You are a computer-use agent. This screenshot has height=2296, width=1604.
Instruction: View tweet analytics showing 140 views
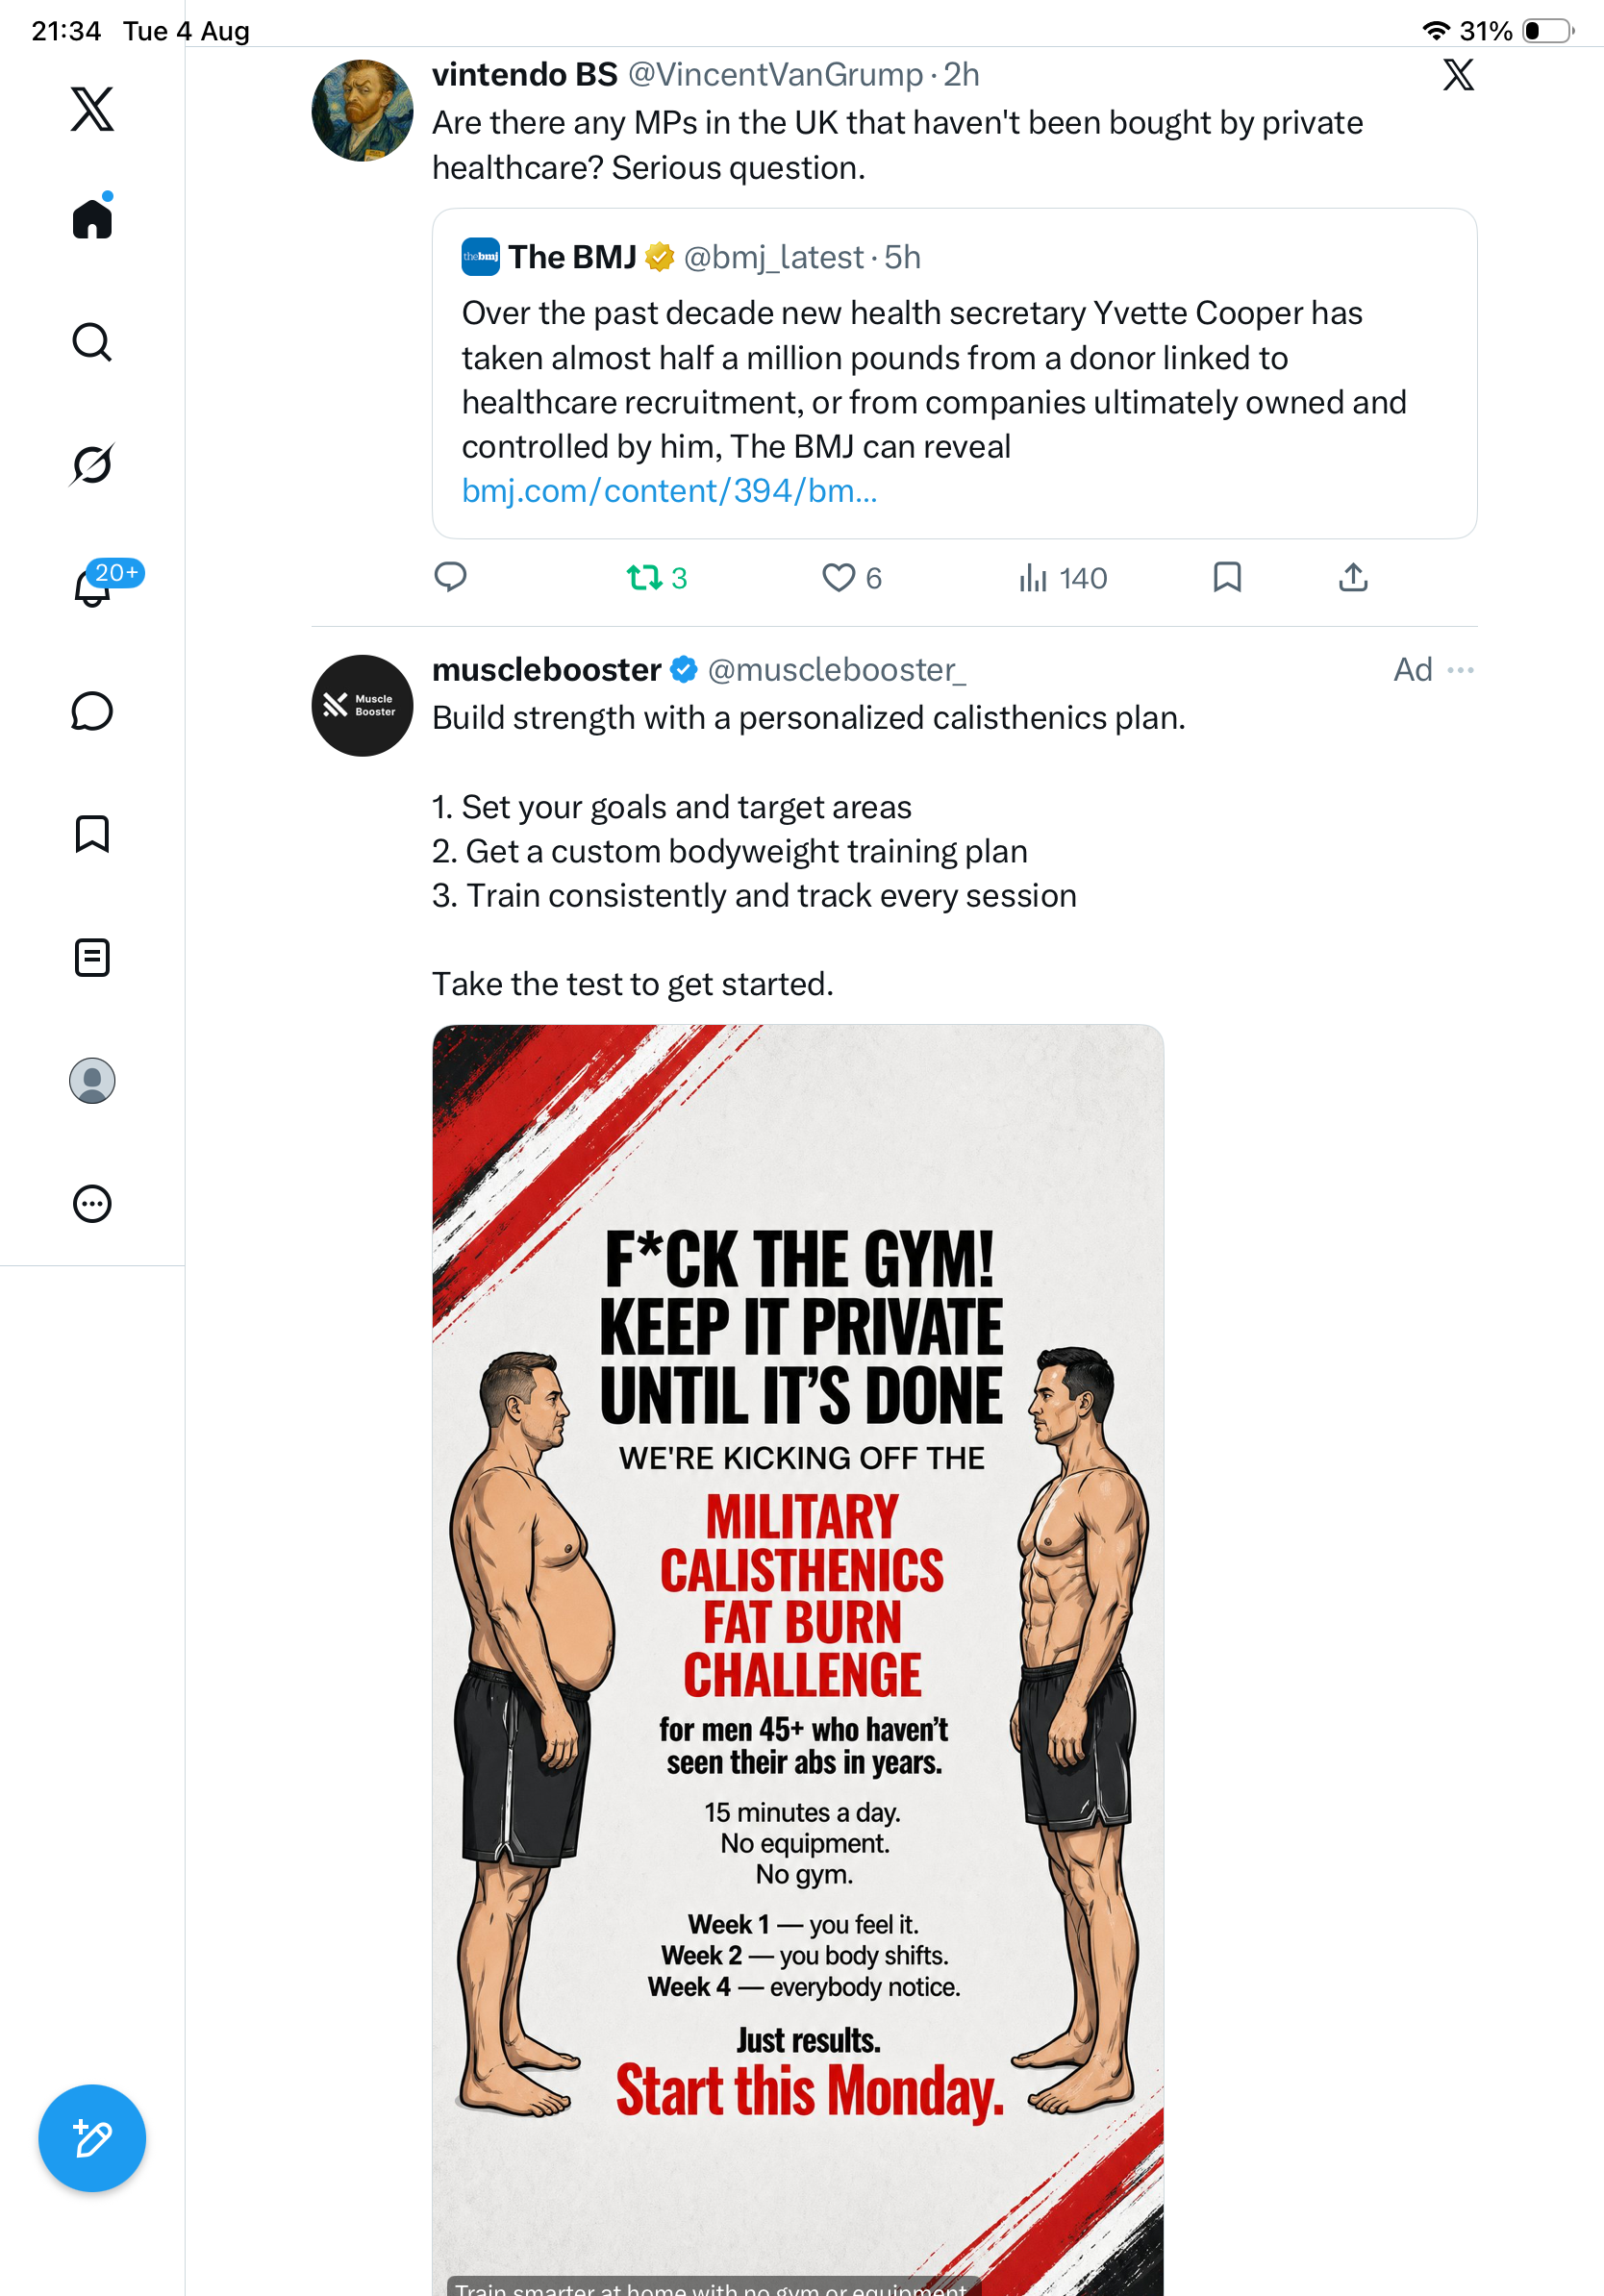click(1062, 578)
